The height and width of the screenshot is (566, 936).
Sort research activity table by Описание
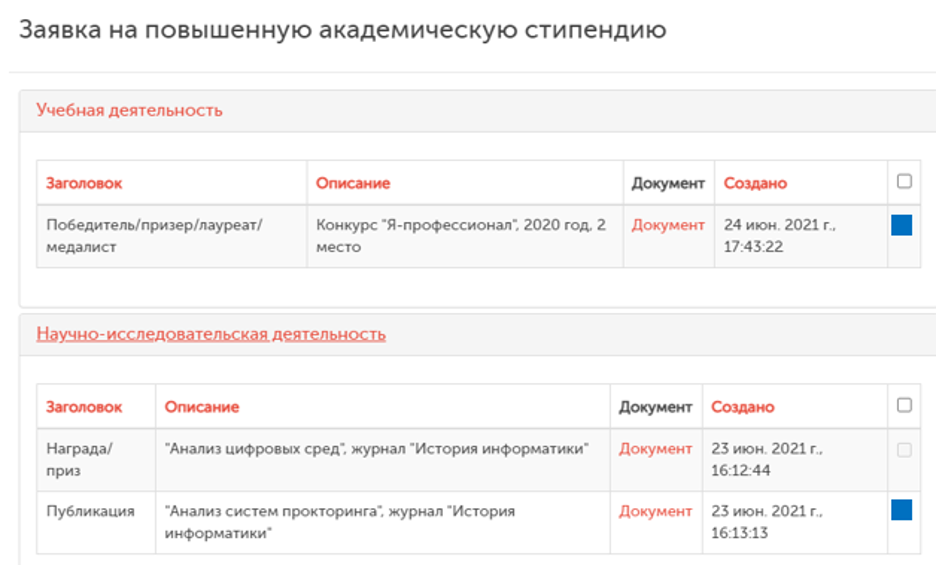(202, 407)
